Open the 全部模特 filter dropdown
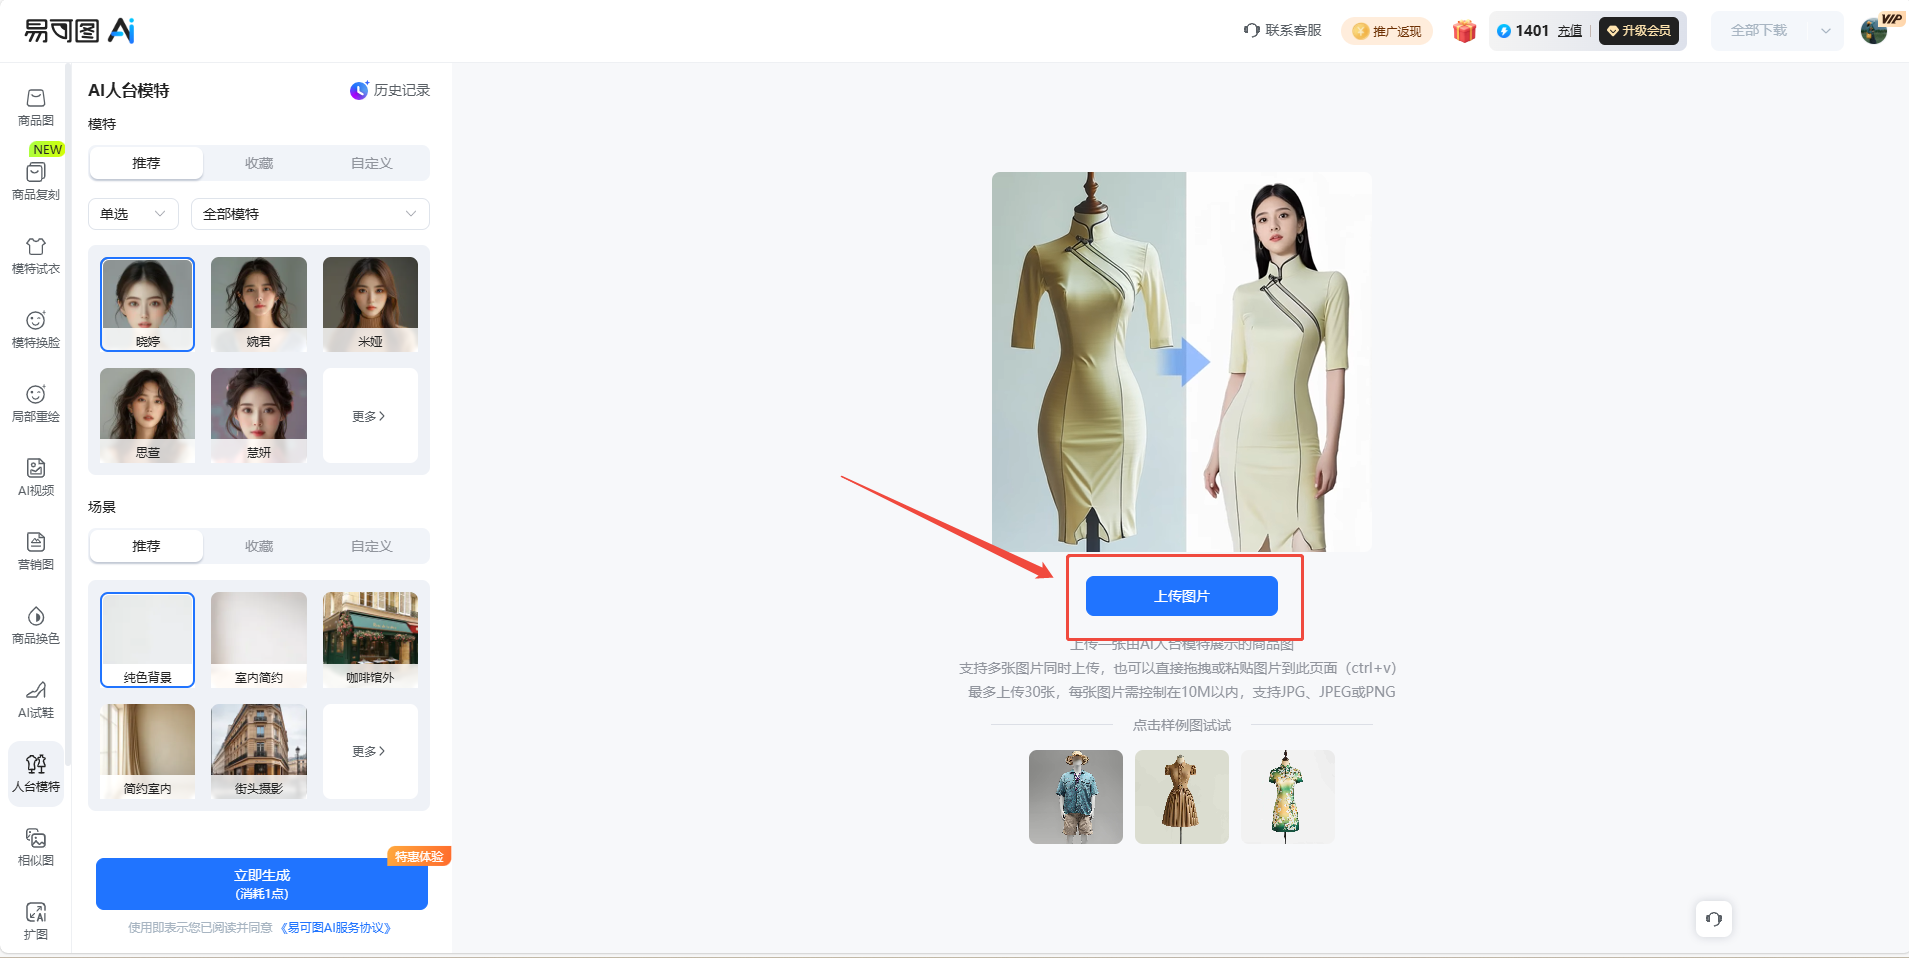 click(310, 214)
